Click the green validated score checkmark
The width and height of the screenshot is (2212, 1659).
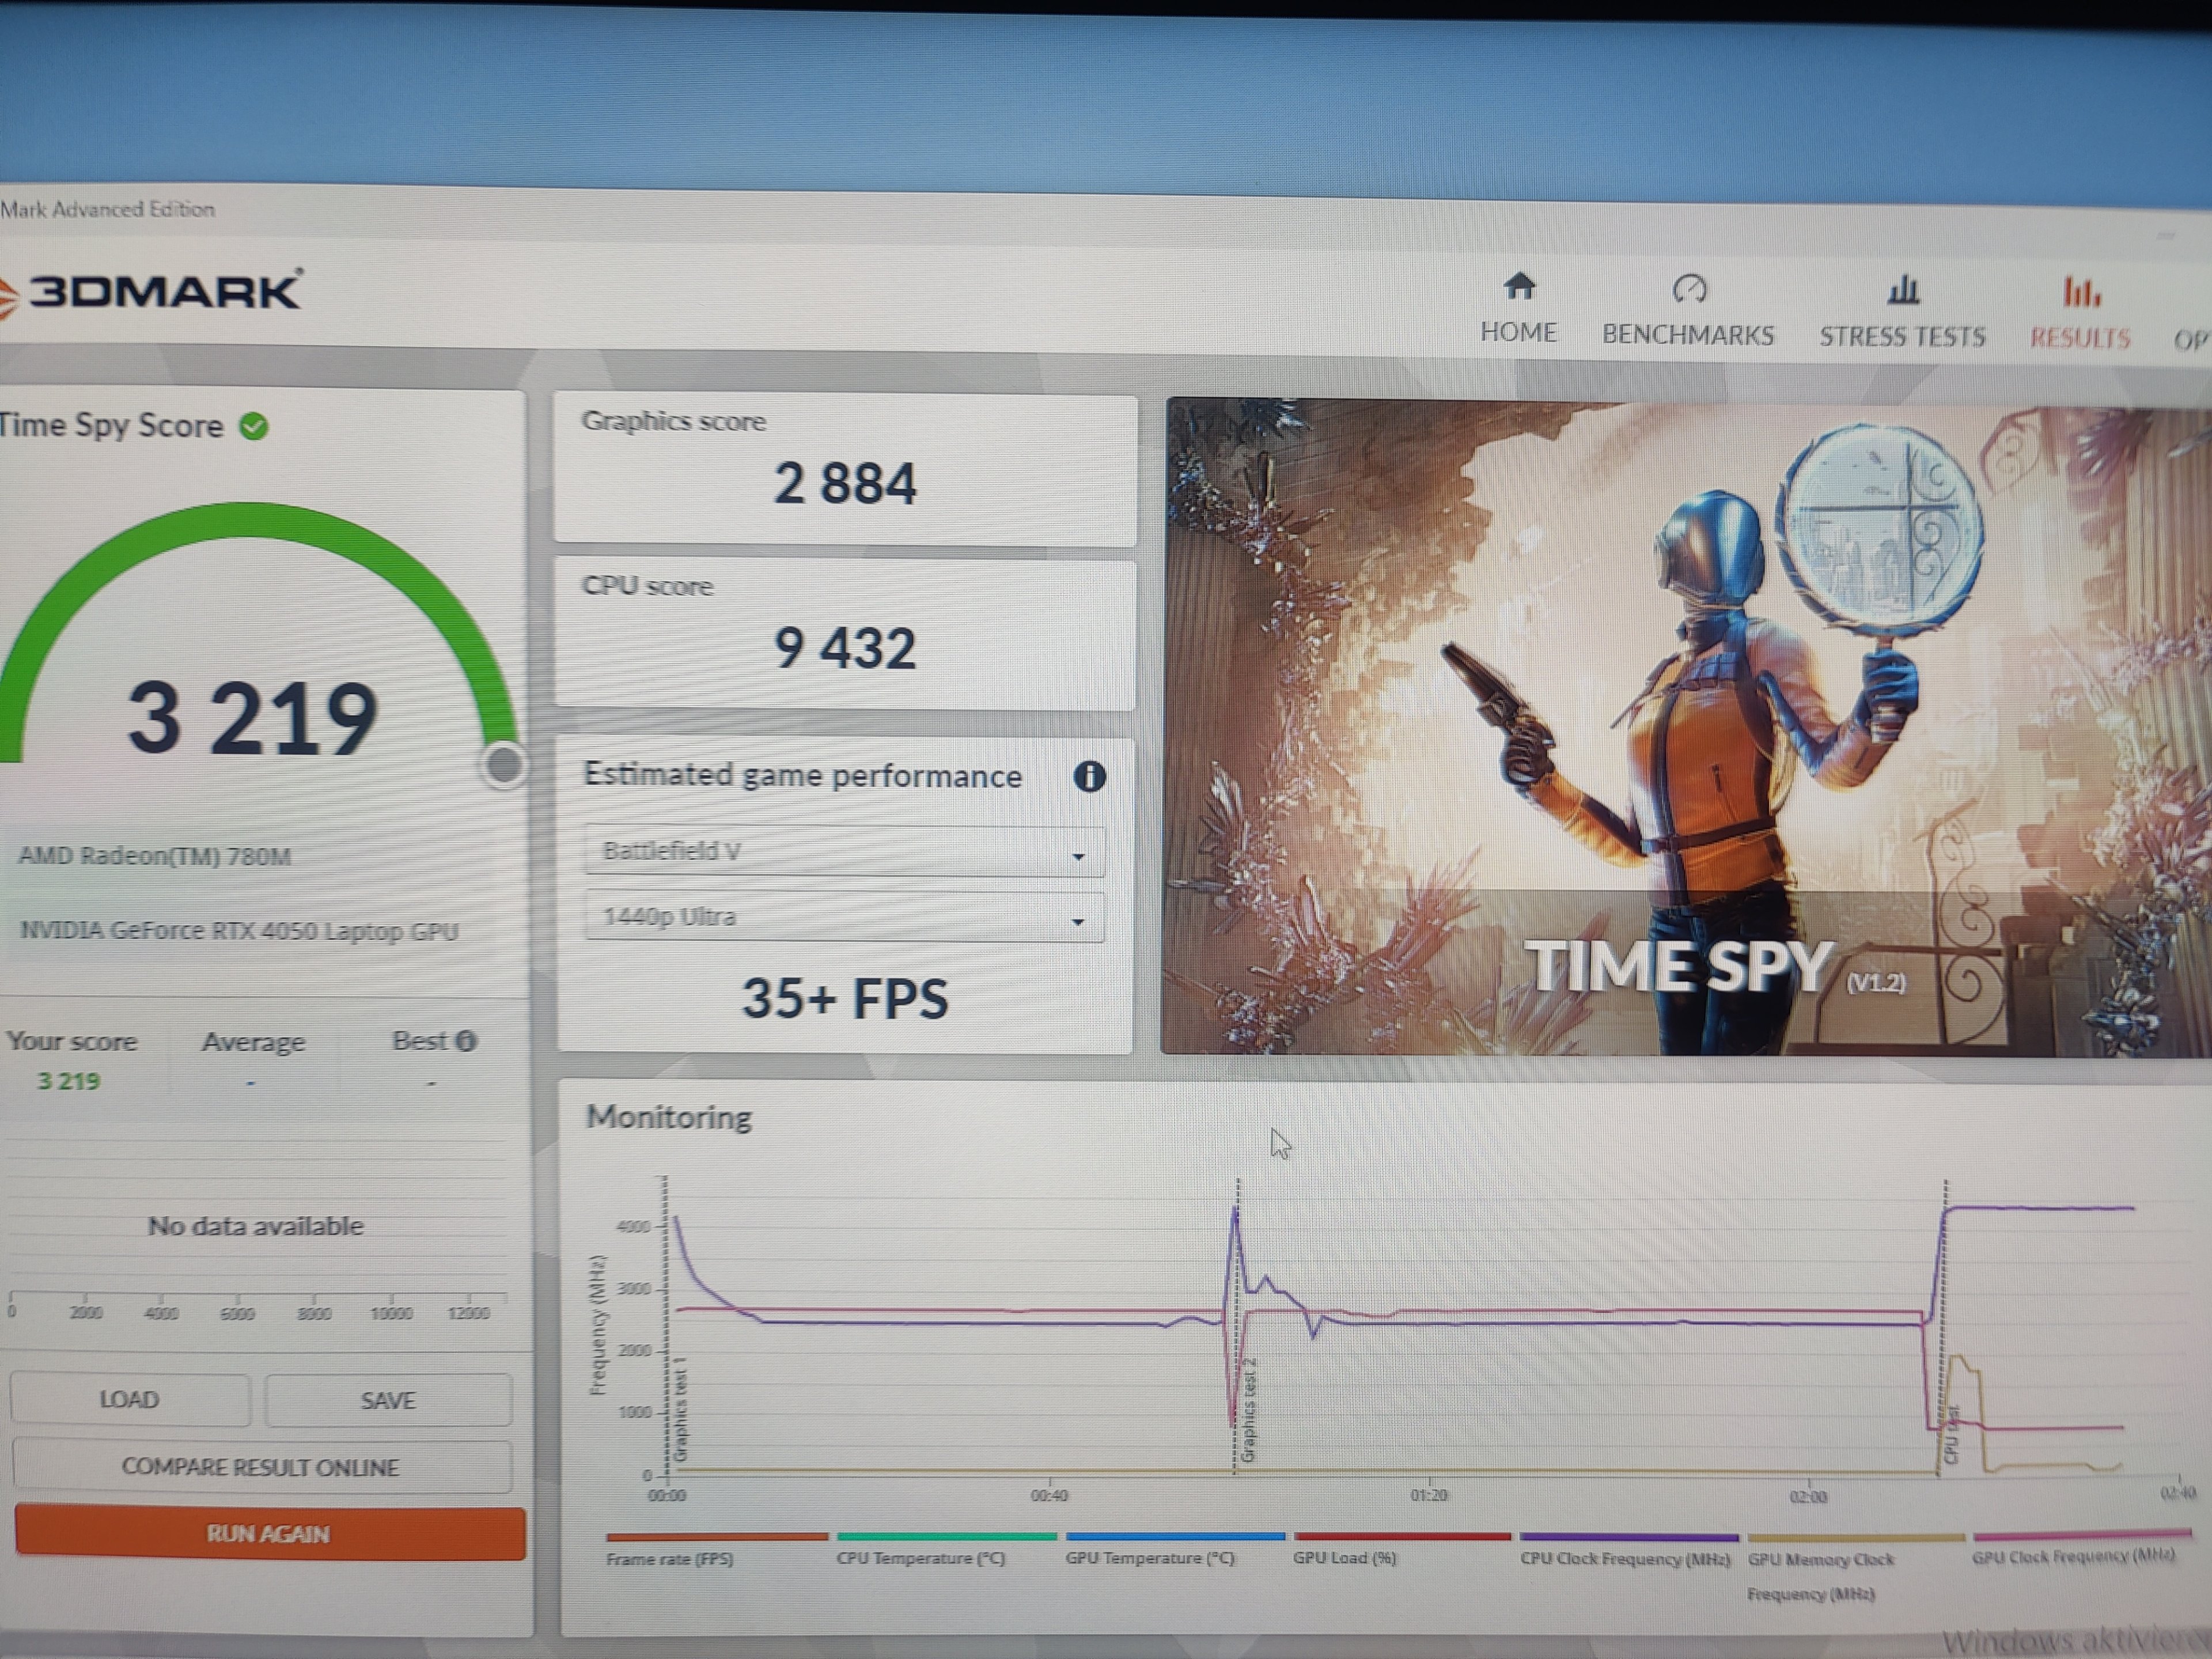click(254, 427)
